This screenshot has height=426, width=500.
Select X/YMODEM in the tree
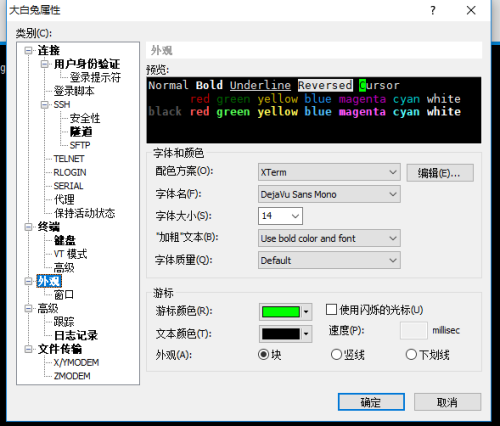point(76,362)
